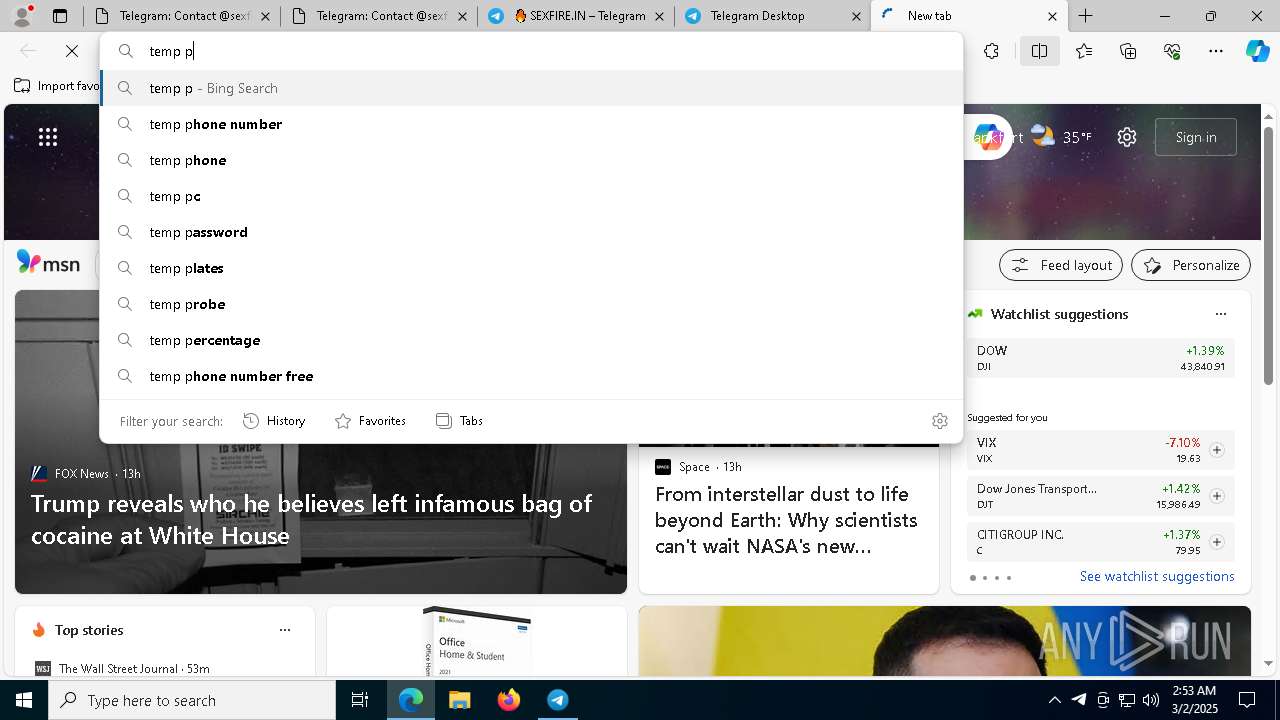Select 'temp p - Bing Search' suggestion
The height and width of the screenshot is (720, 1280).
pyautogui.click(x=531, y=88)
